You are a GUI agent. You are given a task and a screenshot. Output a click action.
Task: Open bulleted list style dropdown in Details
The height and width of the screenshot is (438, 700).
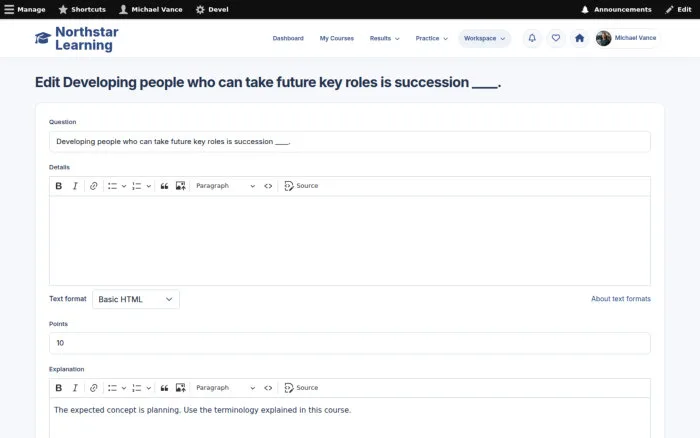(124, 186)
